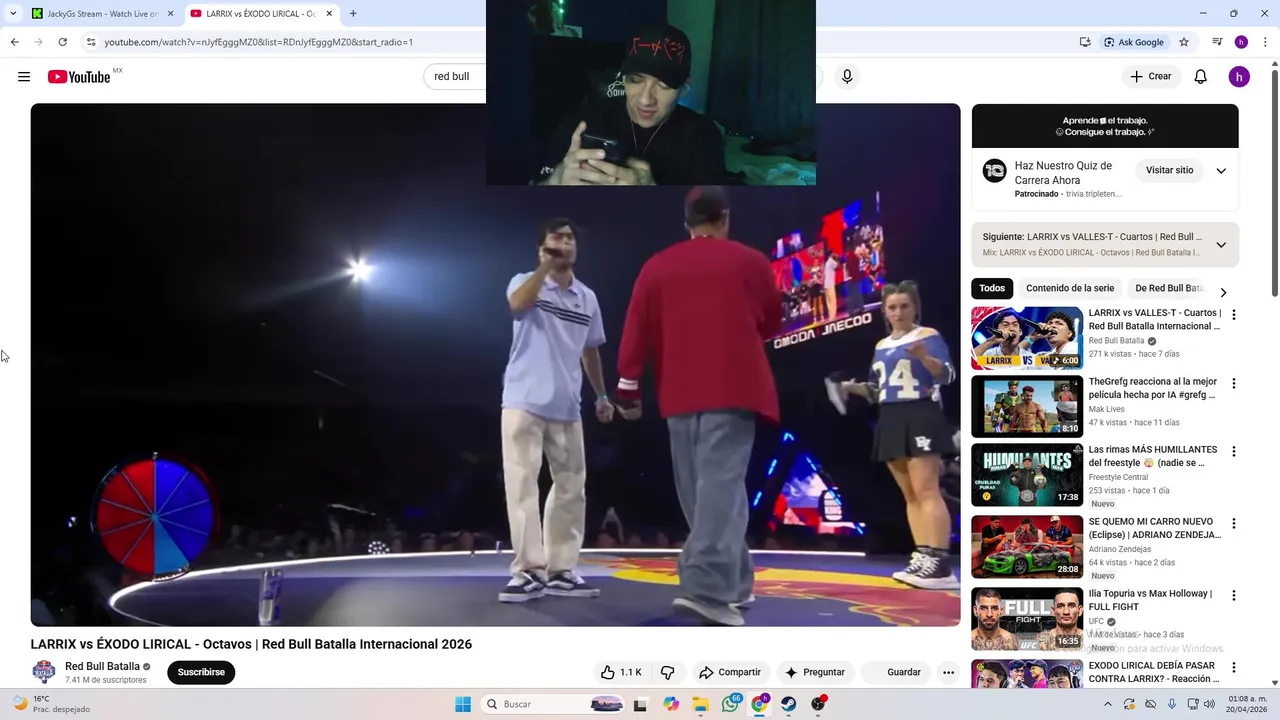This screenshot has height=720, width=1280.
Task: Open the cast/install icon in address bar
Action: (1085, 42)
